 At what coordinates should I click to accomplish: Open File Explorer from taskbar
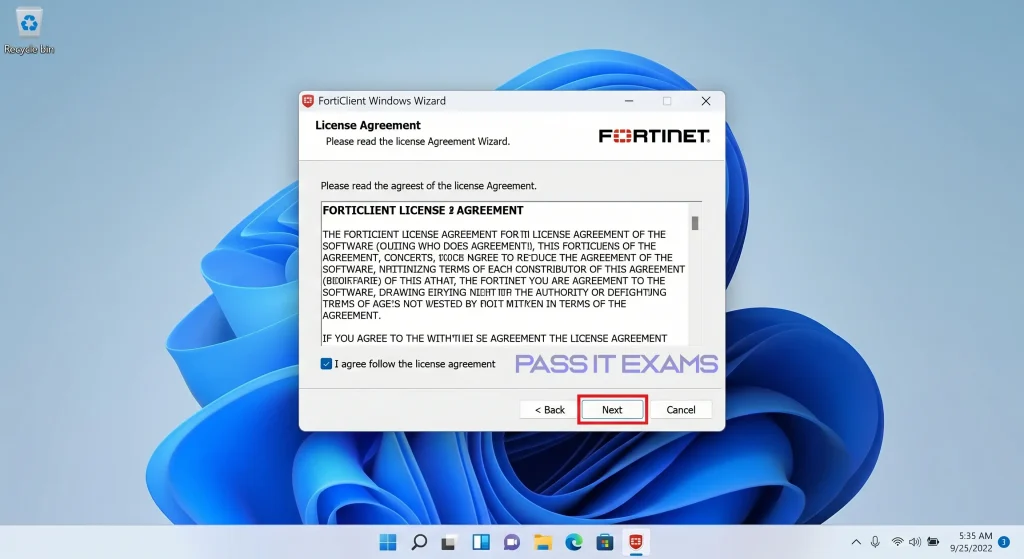click(x=543, y=542)
